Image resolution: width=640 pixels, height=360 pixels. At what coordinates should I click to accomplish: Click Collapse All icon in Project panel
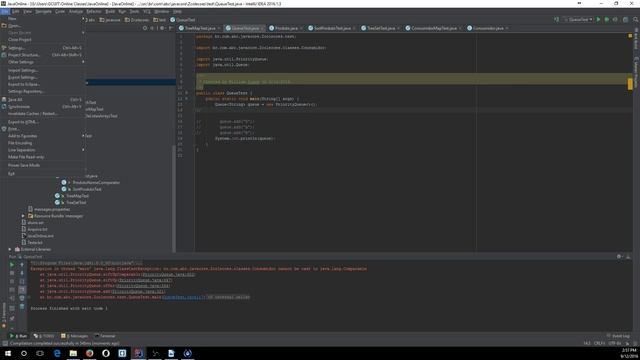tap(152, 28)
